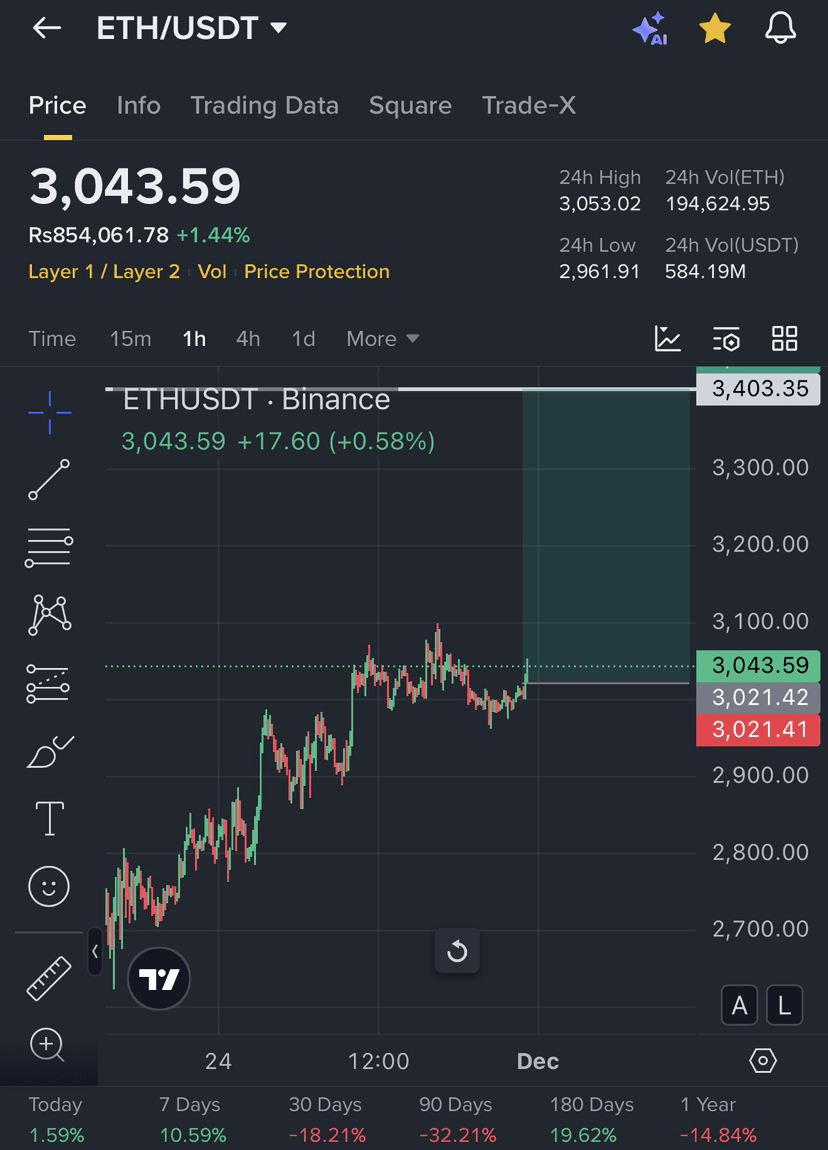This screenshot has width=828, height=1150.
Task: Open the four-square grid layout icon
Action: coord(785,339)
